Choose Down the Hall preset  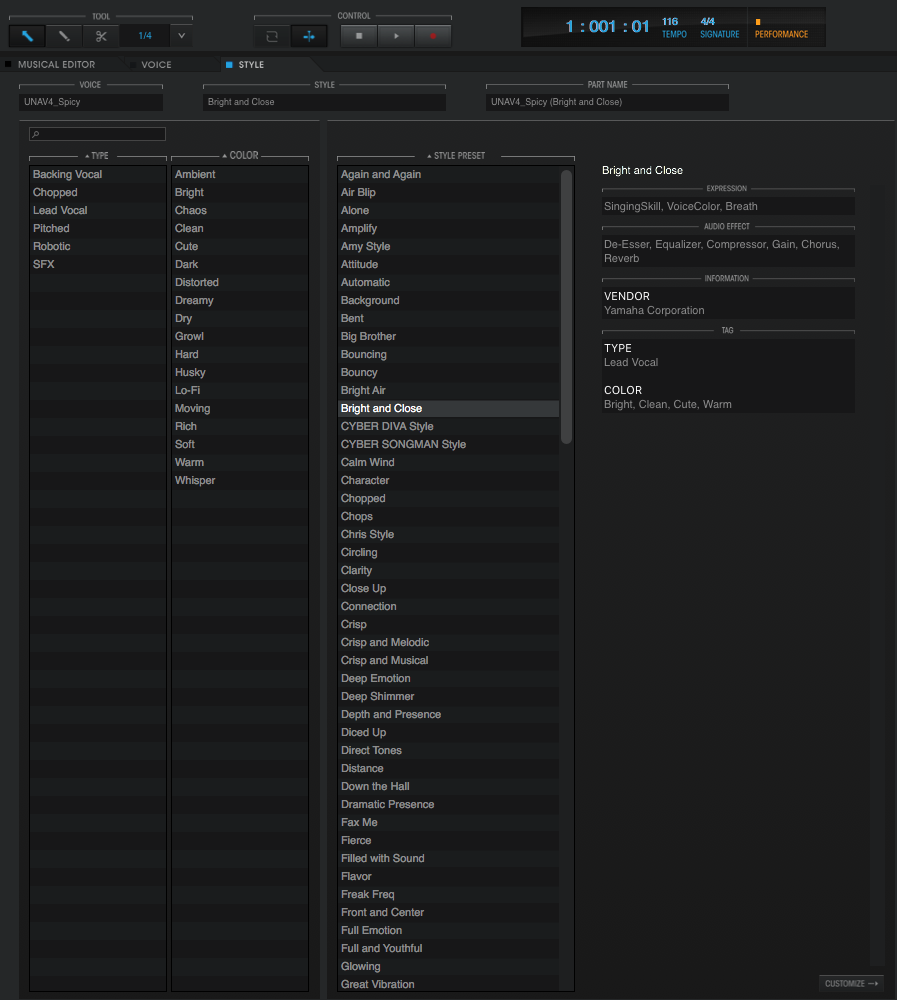click(x=448, y=786)
